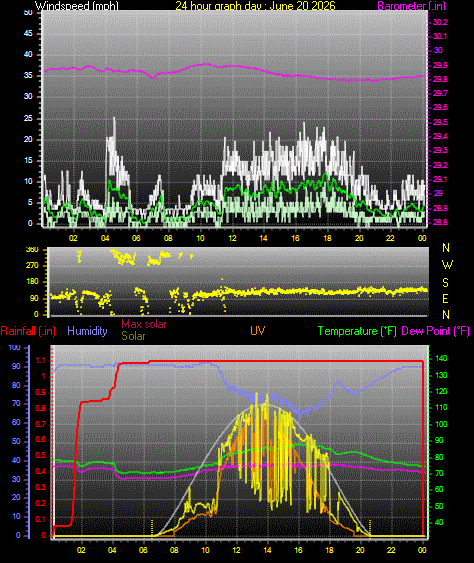Image resolution: width=474 pixels, height=563 pixels.
Task: Click the Barometer (.in) legend label
Action: click(412, 6)
